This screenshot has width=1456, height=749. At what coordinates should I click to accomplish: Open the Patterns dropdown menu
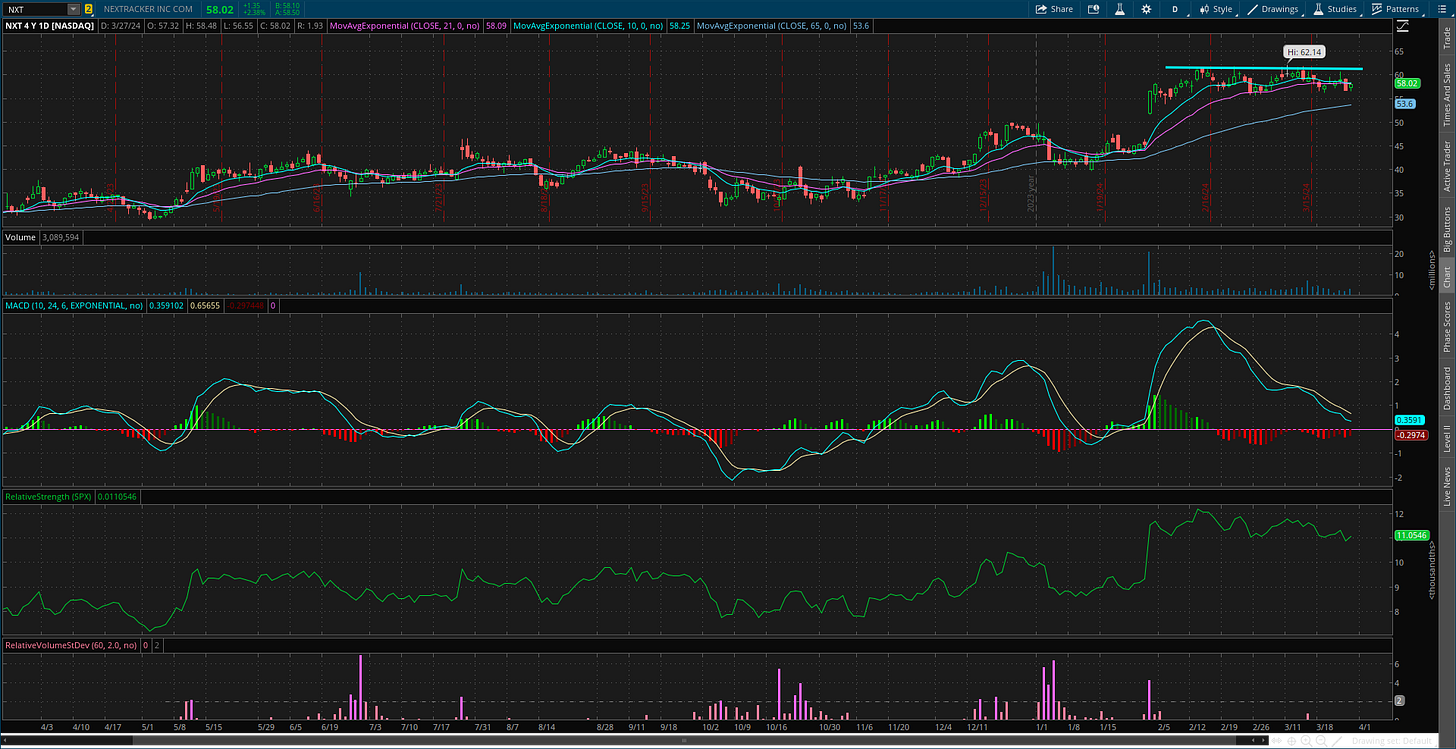[x=1397, y=9]
